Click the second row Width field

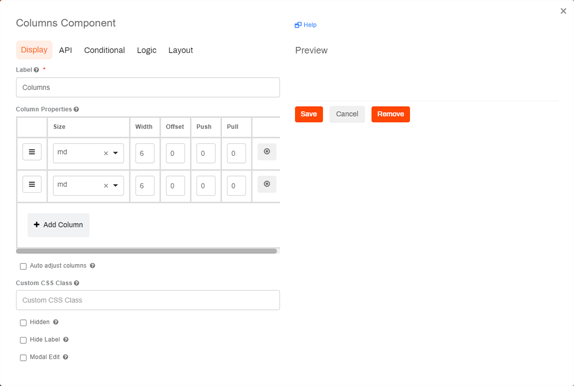[x=145, y=186]
